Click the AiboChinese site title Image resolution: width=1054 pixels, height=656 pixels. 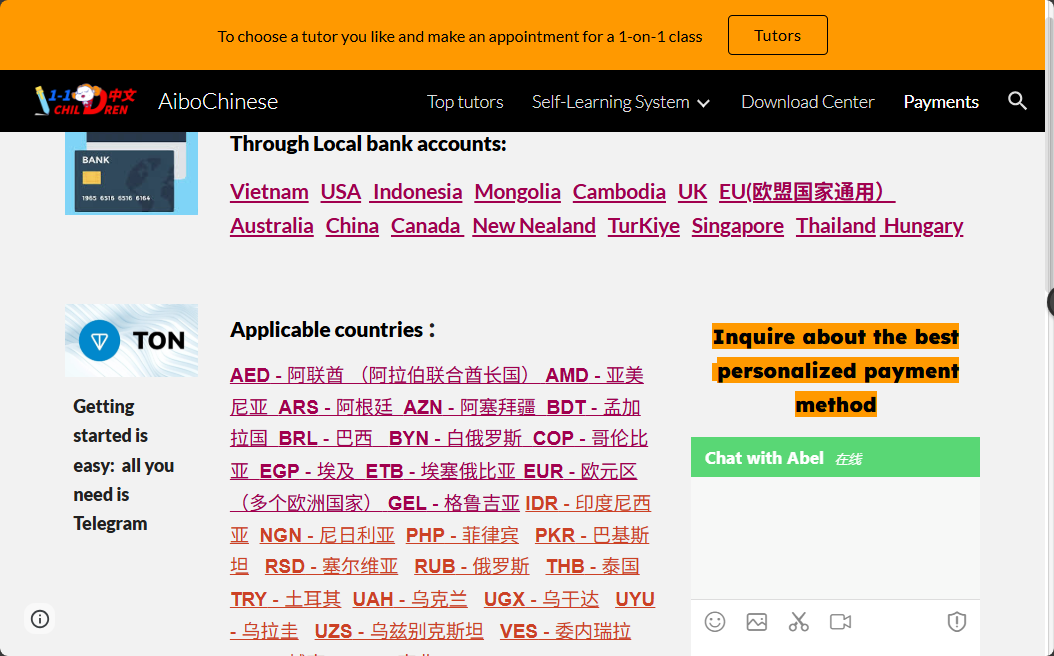(218, 101)
